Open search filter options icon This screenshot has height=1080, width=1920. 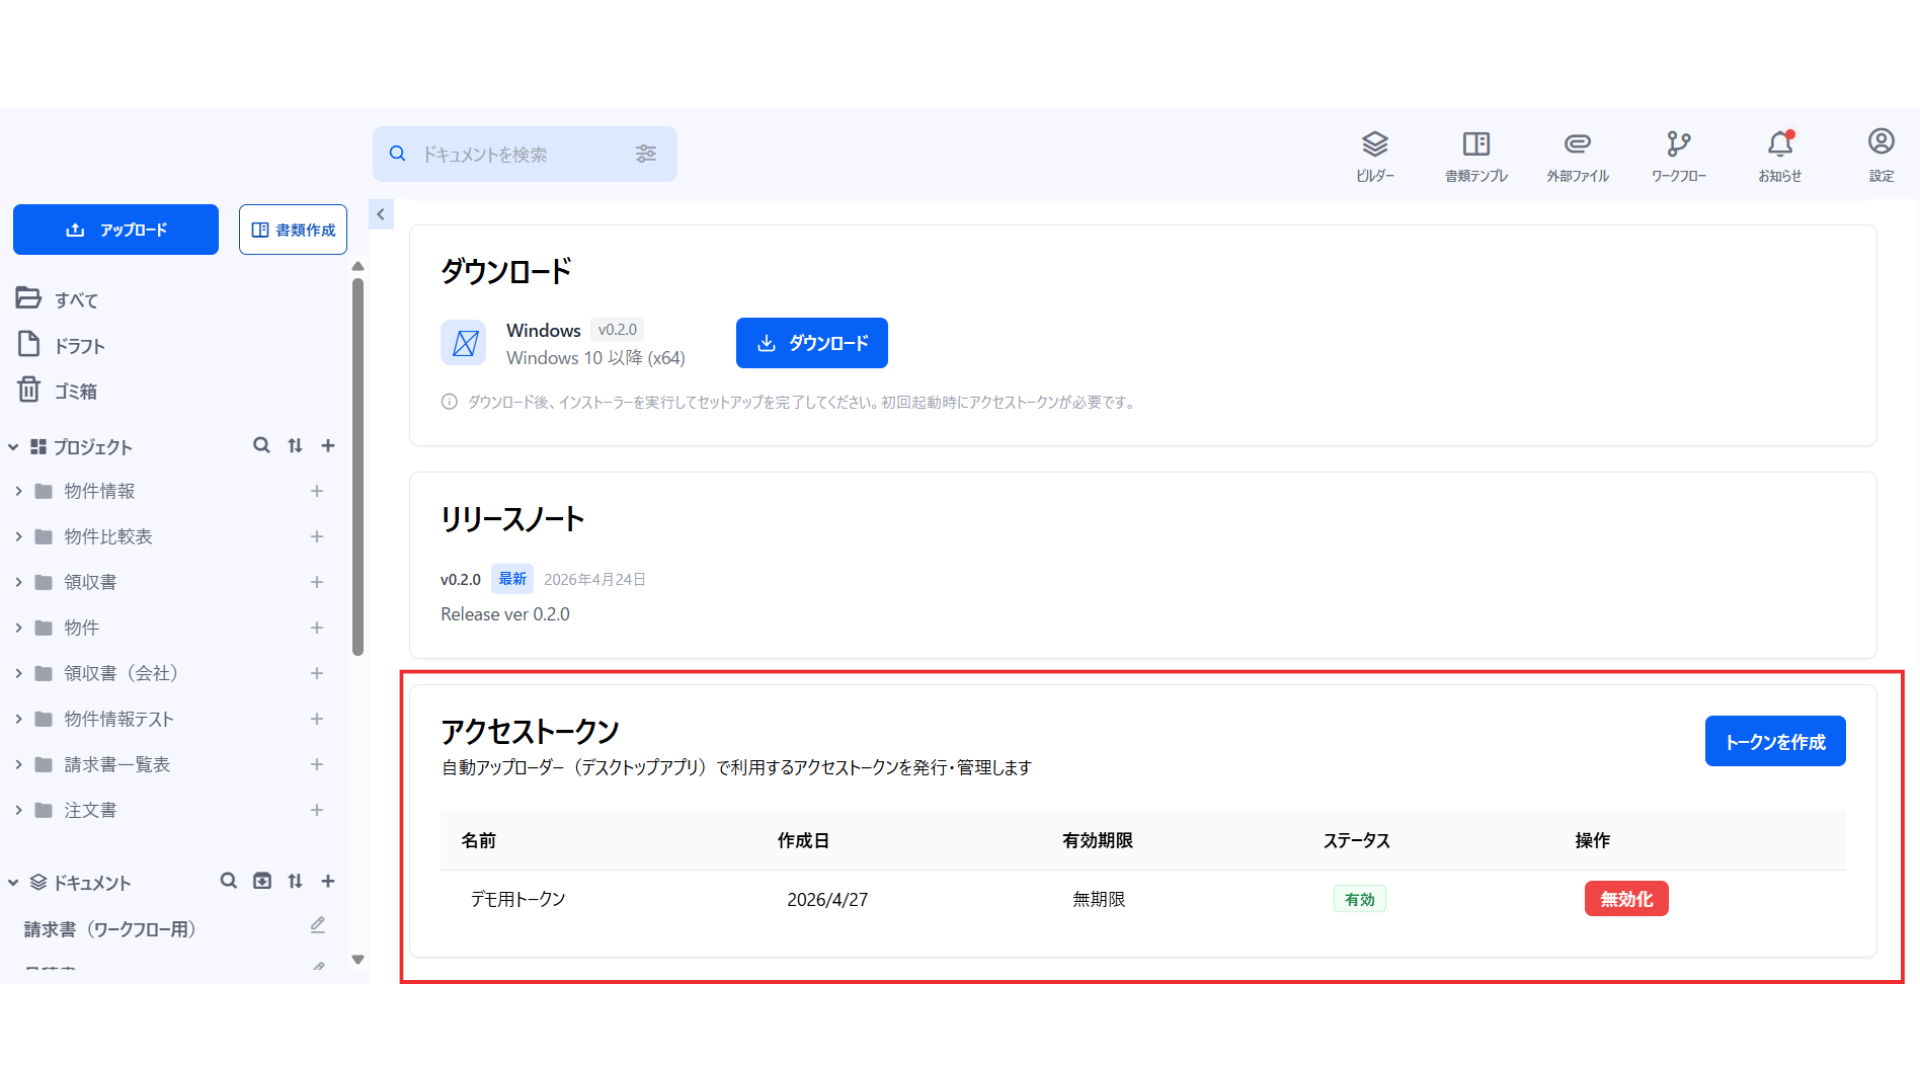click(x=646, y=153)
